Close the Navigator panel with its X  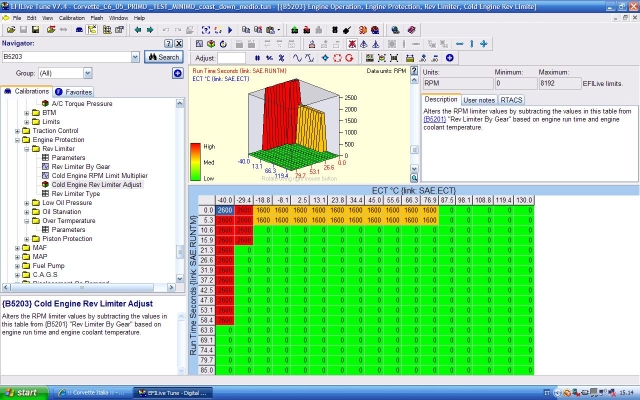[179, 43]
